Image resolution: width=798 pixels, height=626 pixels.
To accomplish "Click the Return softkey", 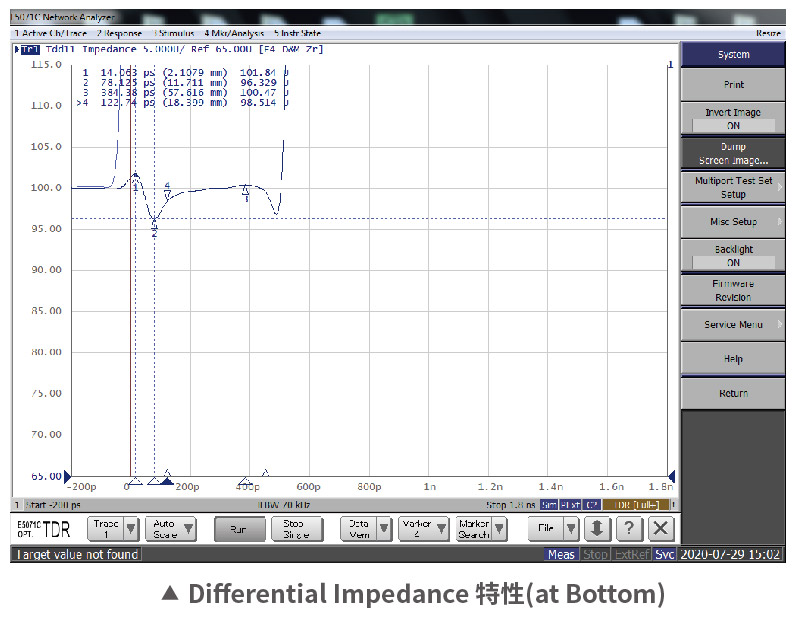I will [733, 393].
